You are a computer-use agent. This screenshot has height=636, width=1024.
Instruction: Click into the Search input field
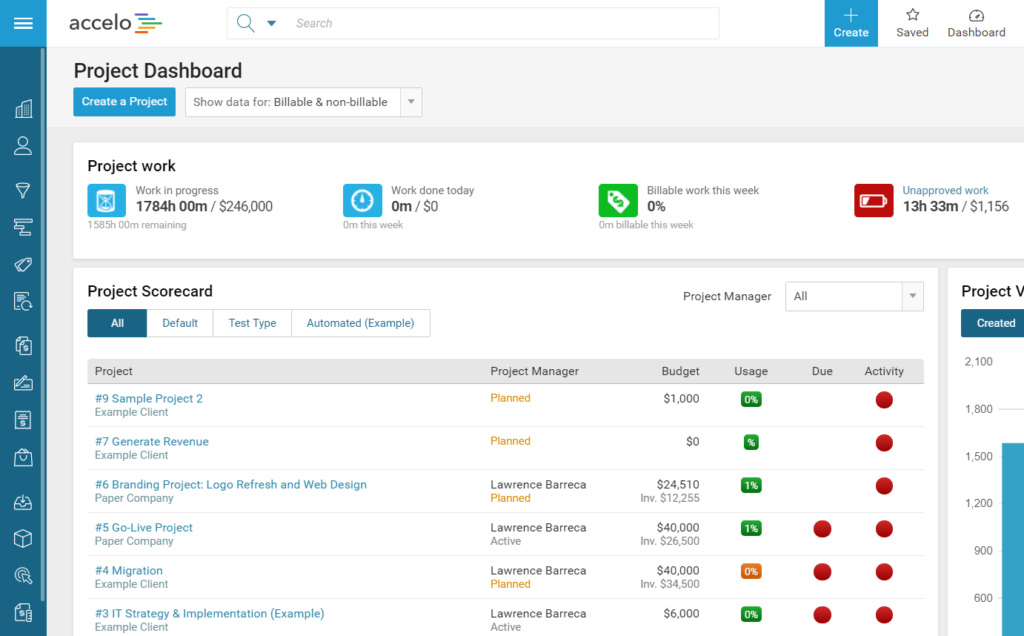click(x=500, y=23)
